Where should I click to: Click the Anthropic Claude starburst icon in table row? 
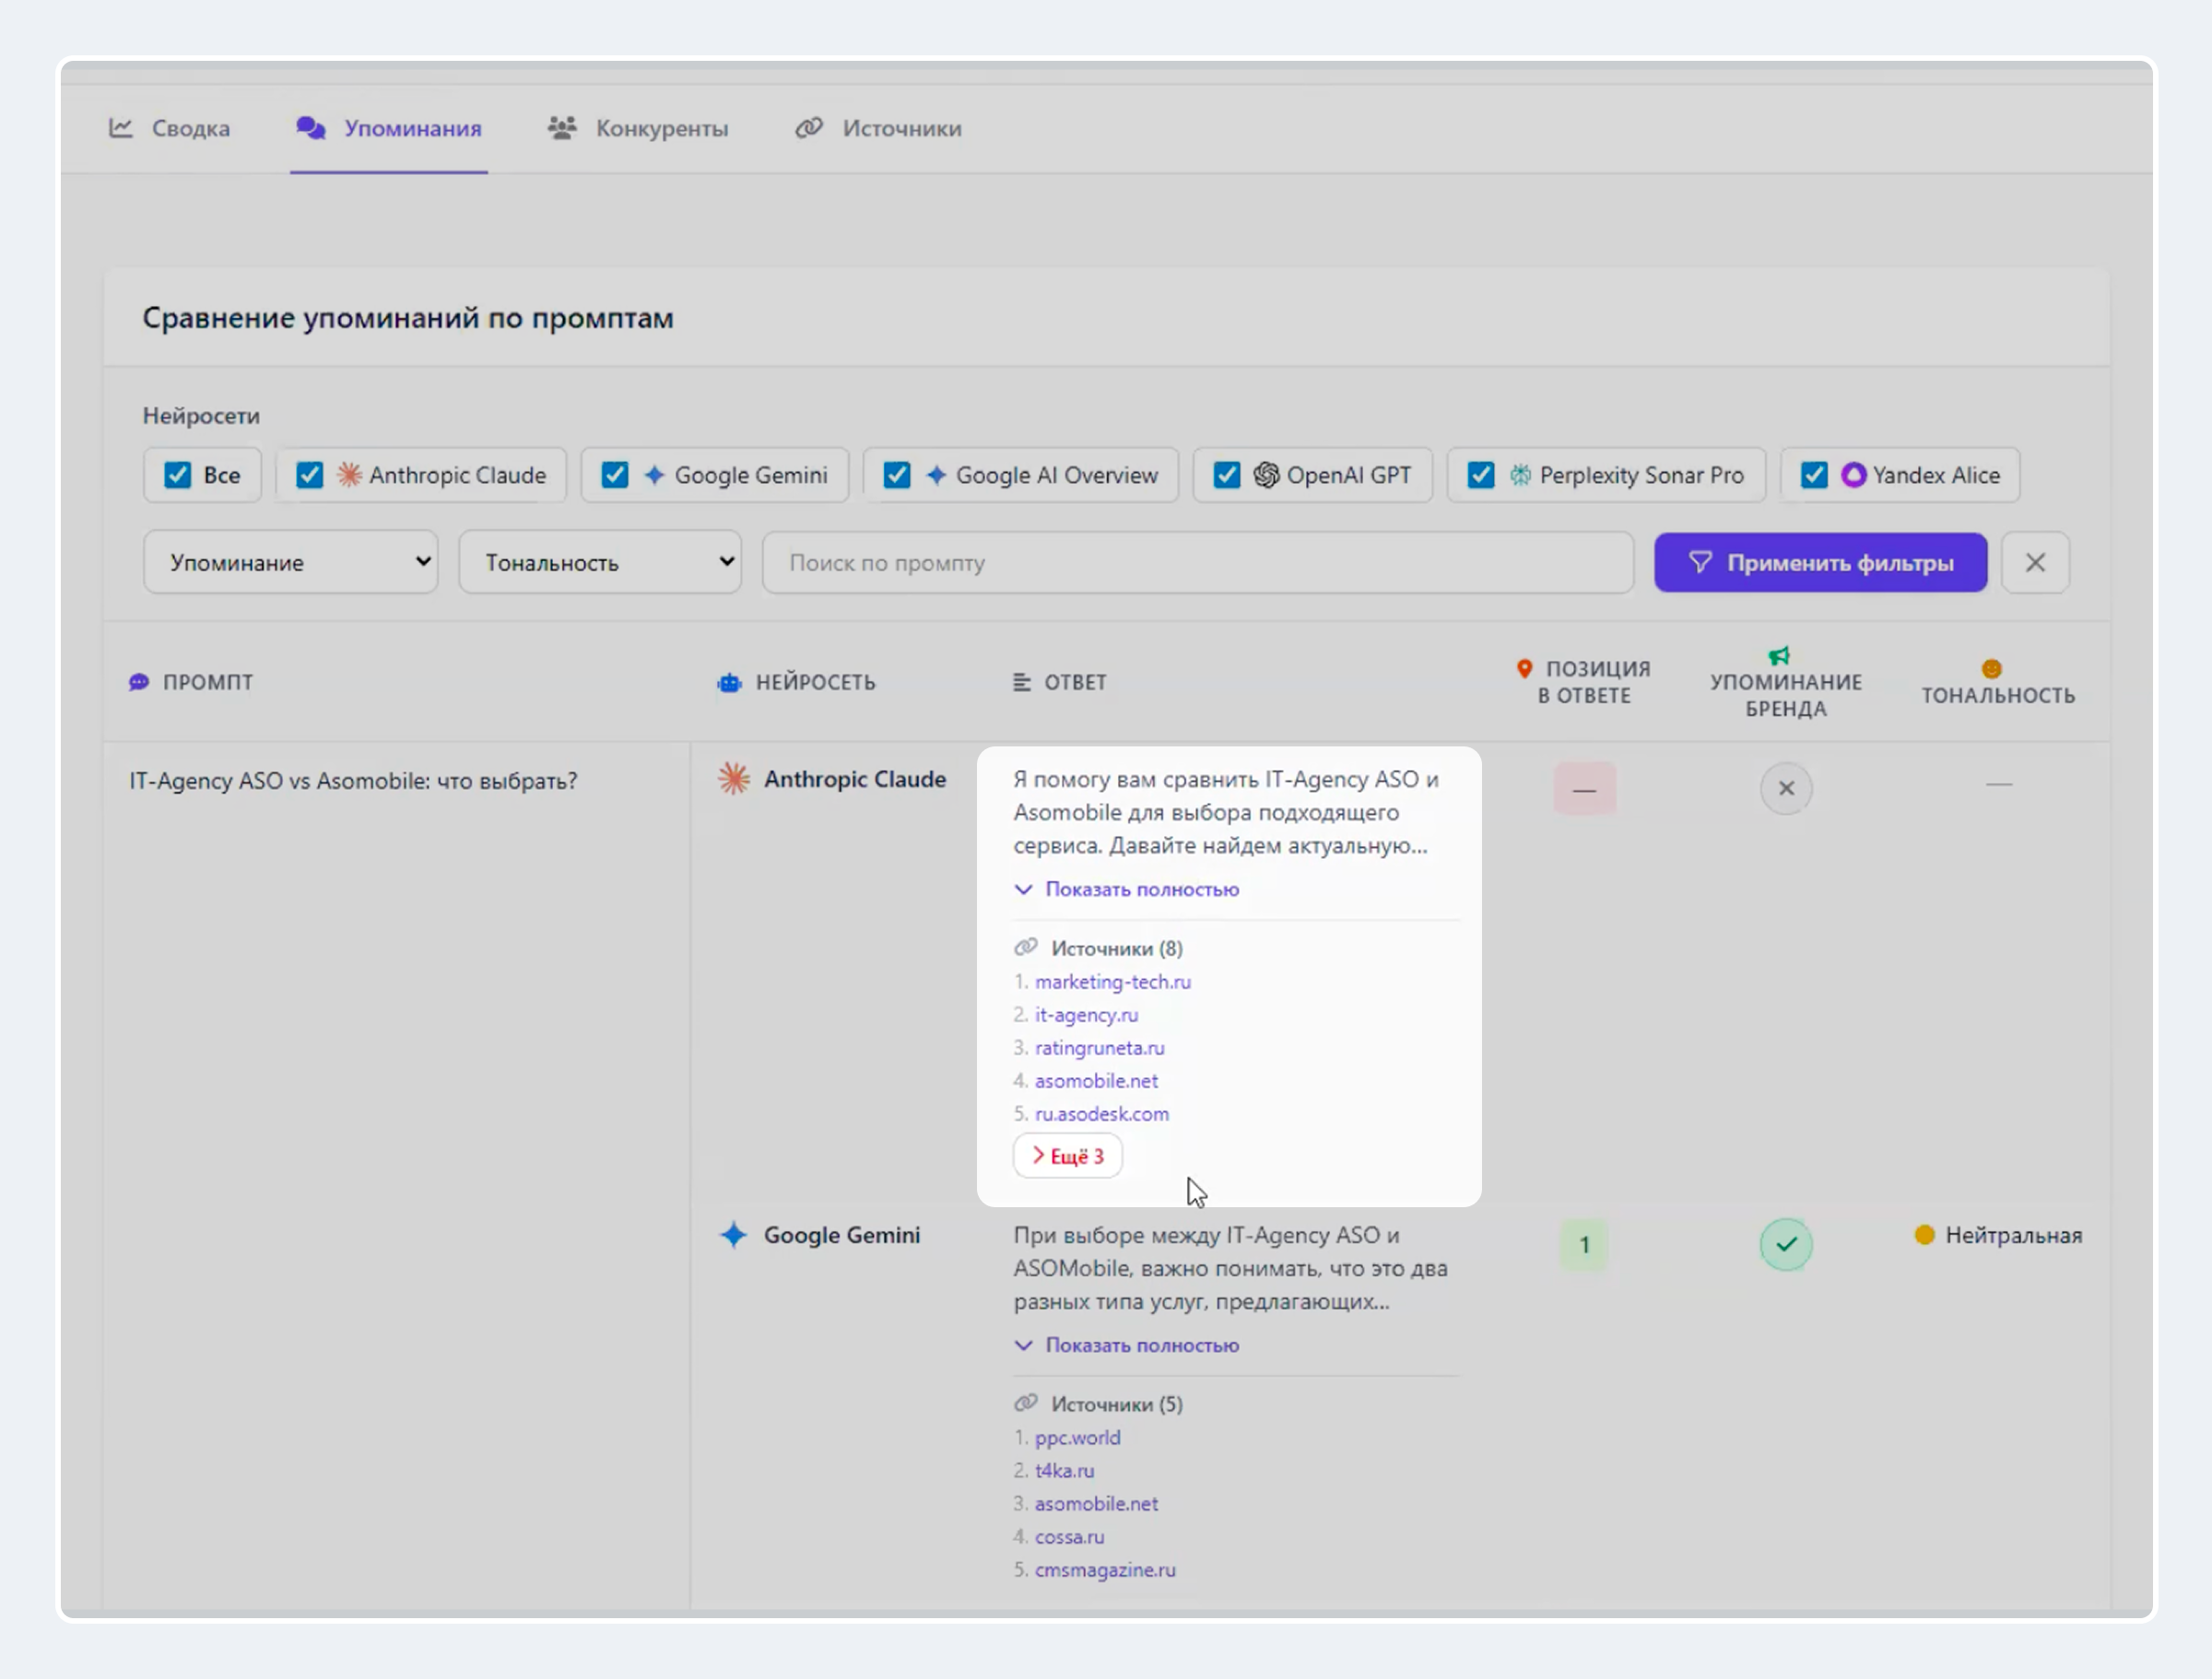tap(733, 779)
